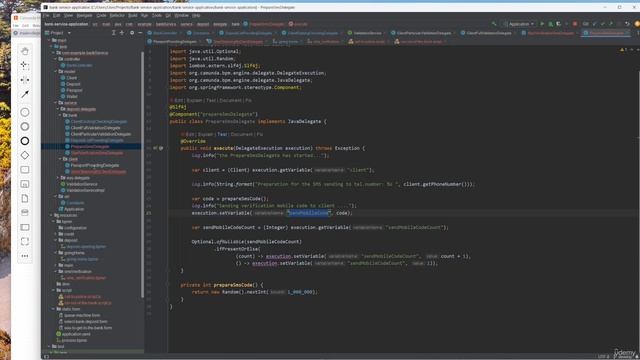The width and height of the screenshot is (640, 360).
Task: Collapse the resources folder
Action: click(51, 215)
